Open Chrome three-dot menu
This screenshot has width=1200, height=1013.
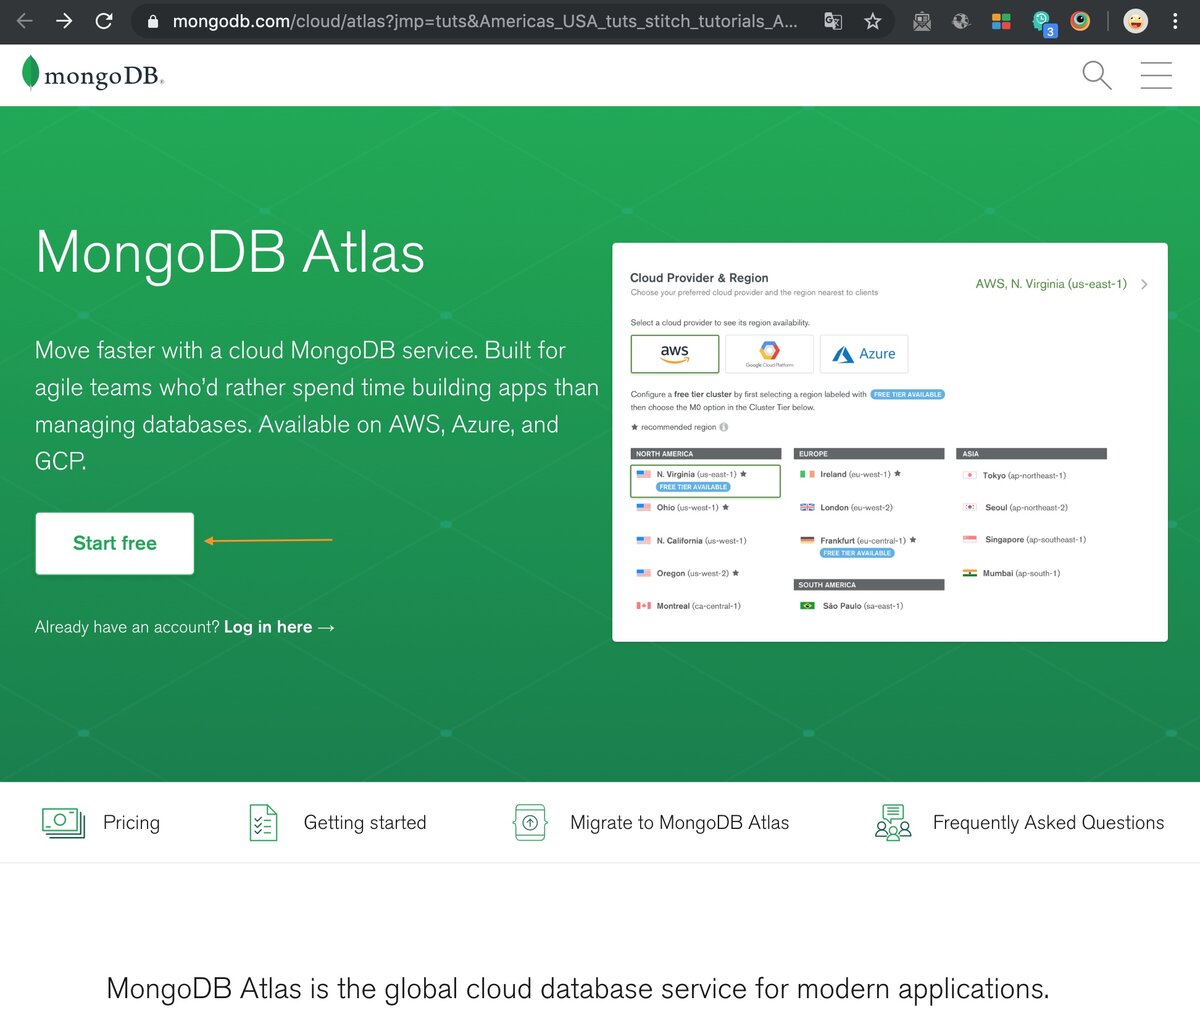pos(1175,21)
